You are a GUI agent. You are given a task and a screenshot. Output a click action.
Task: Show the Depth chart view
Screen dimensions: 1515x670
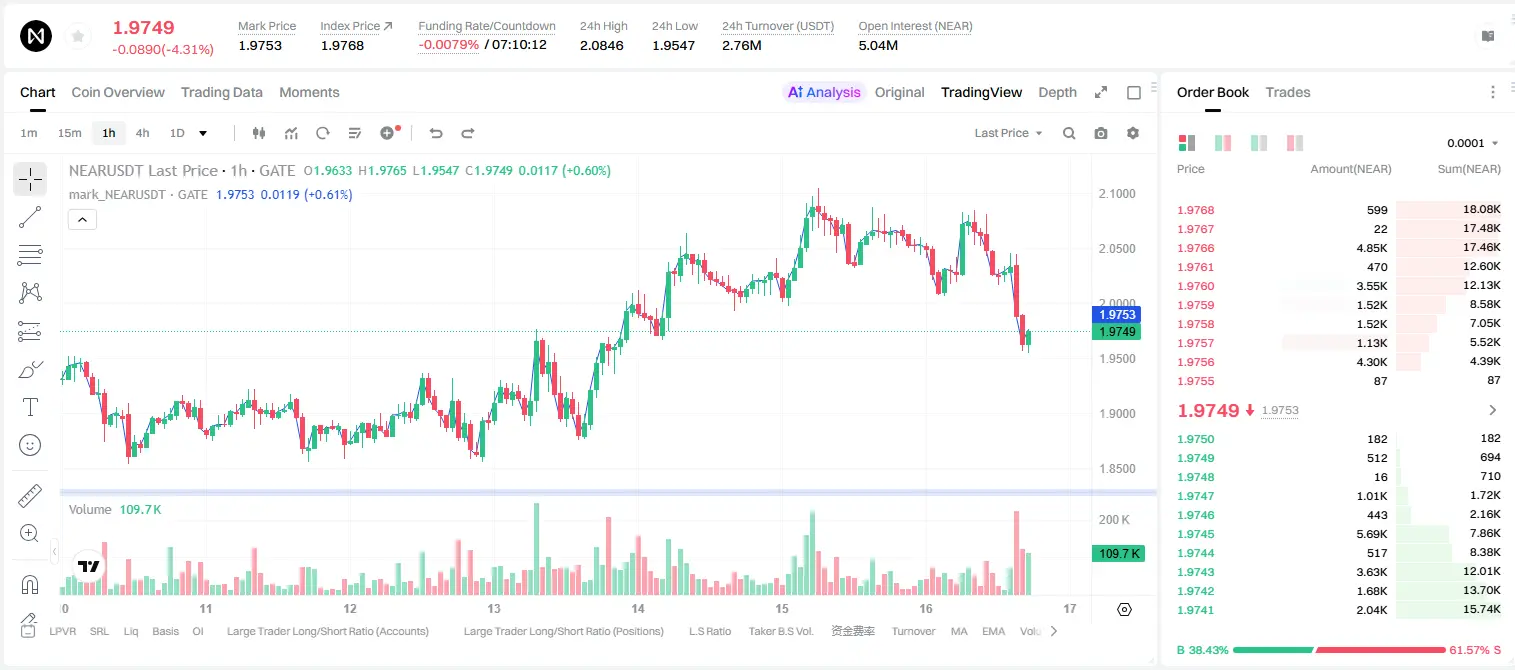pyautogui.click(x=1057, y=92)
